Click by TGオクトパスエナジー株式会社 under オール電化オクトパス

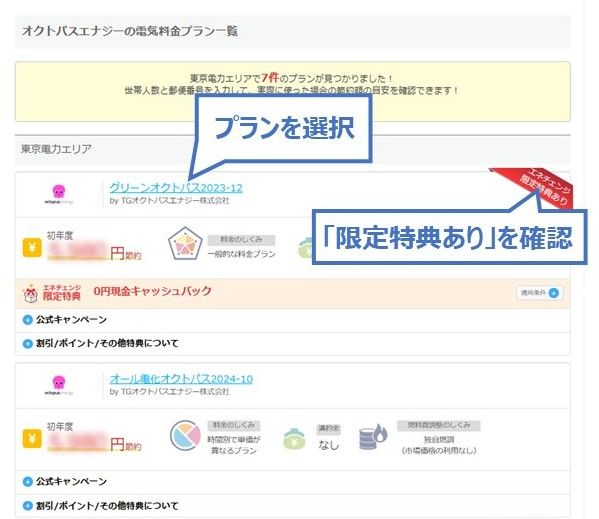coord(170,391)
